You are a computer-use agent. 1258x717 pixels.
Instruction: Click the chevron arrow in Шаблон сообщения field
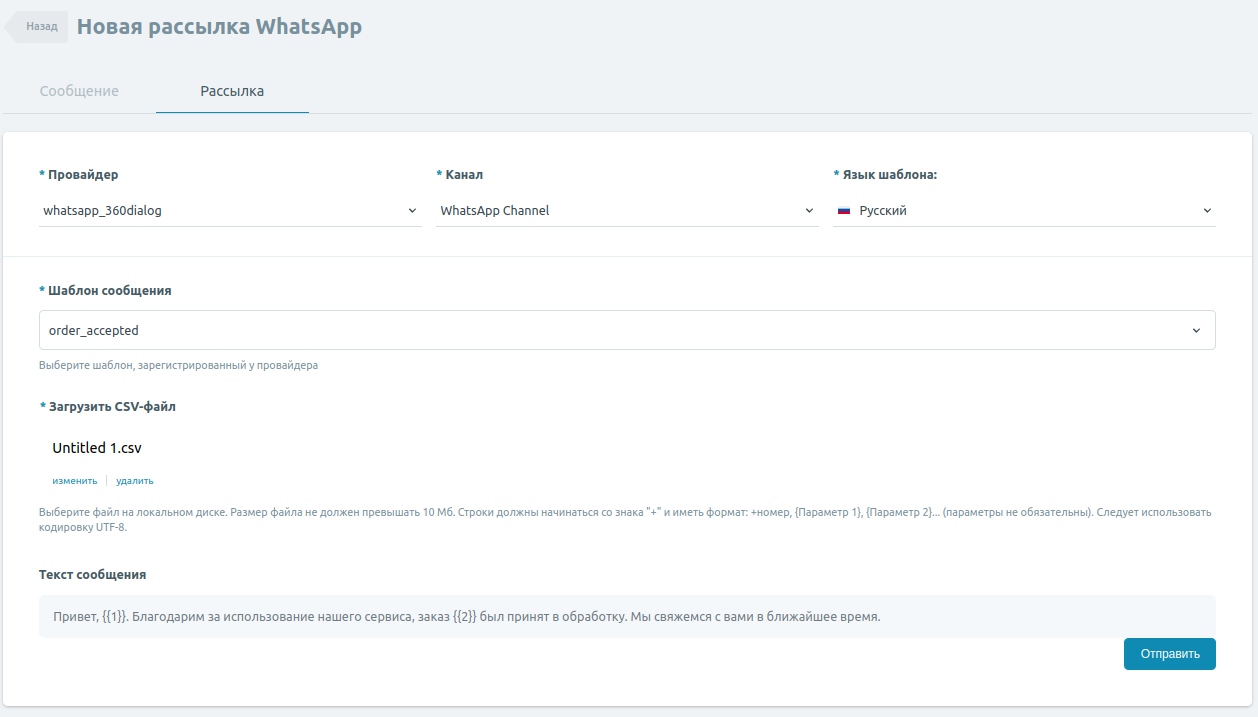click(x=1196, y=330)
